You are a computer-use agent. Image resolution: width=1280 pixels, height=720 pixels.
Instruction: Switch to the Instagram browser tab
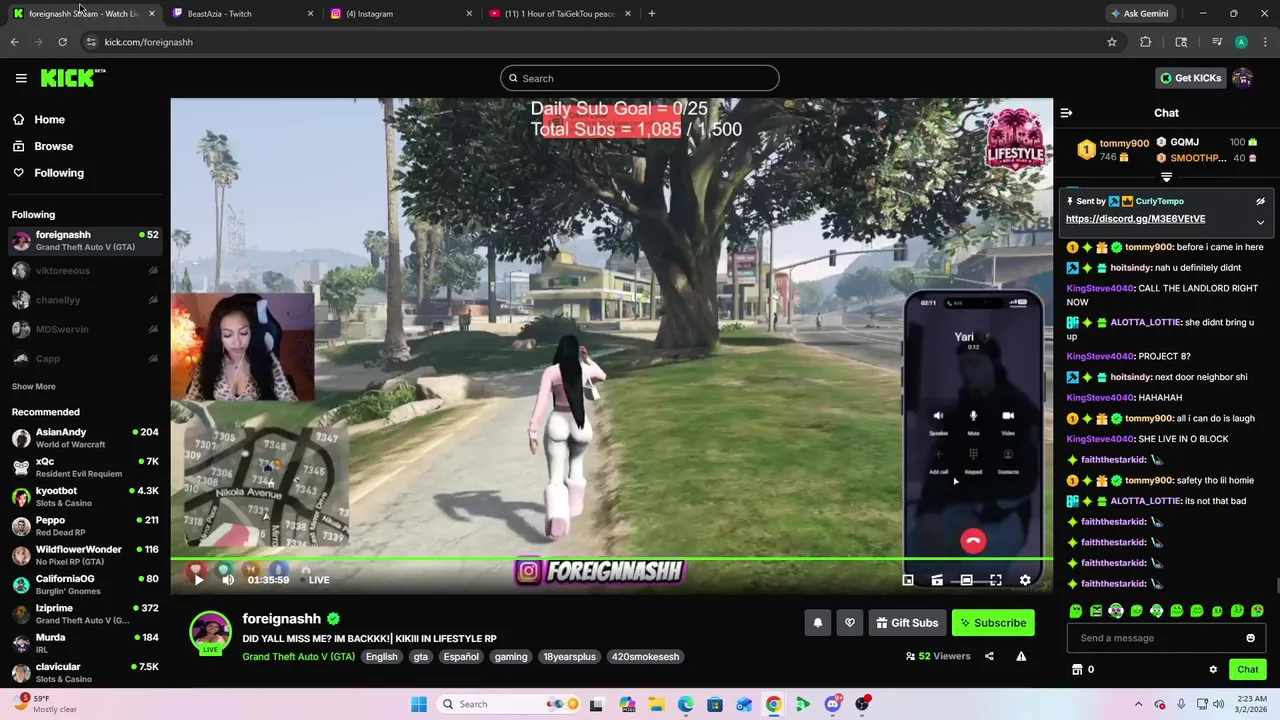click(x=400, y=14)
